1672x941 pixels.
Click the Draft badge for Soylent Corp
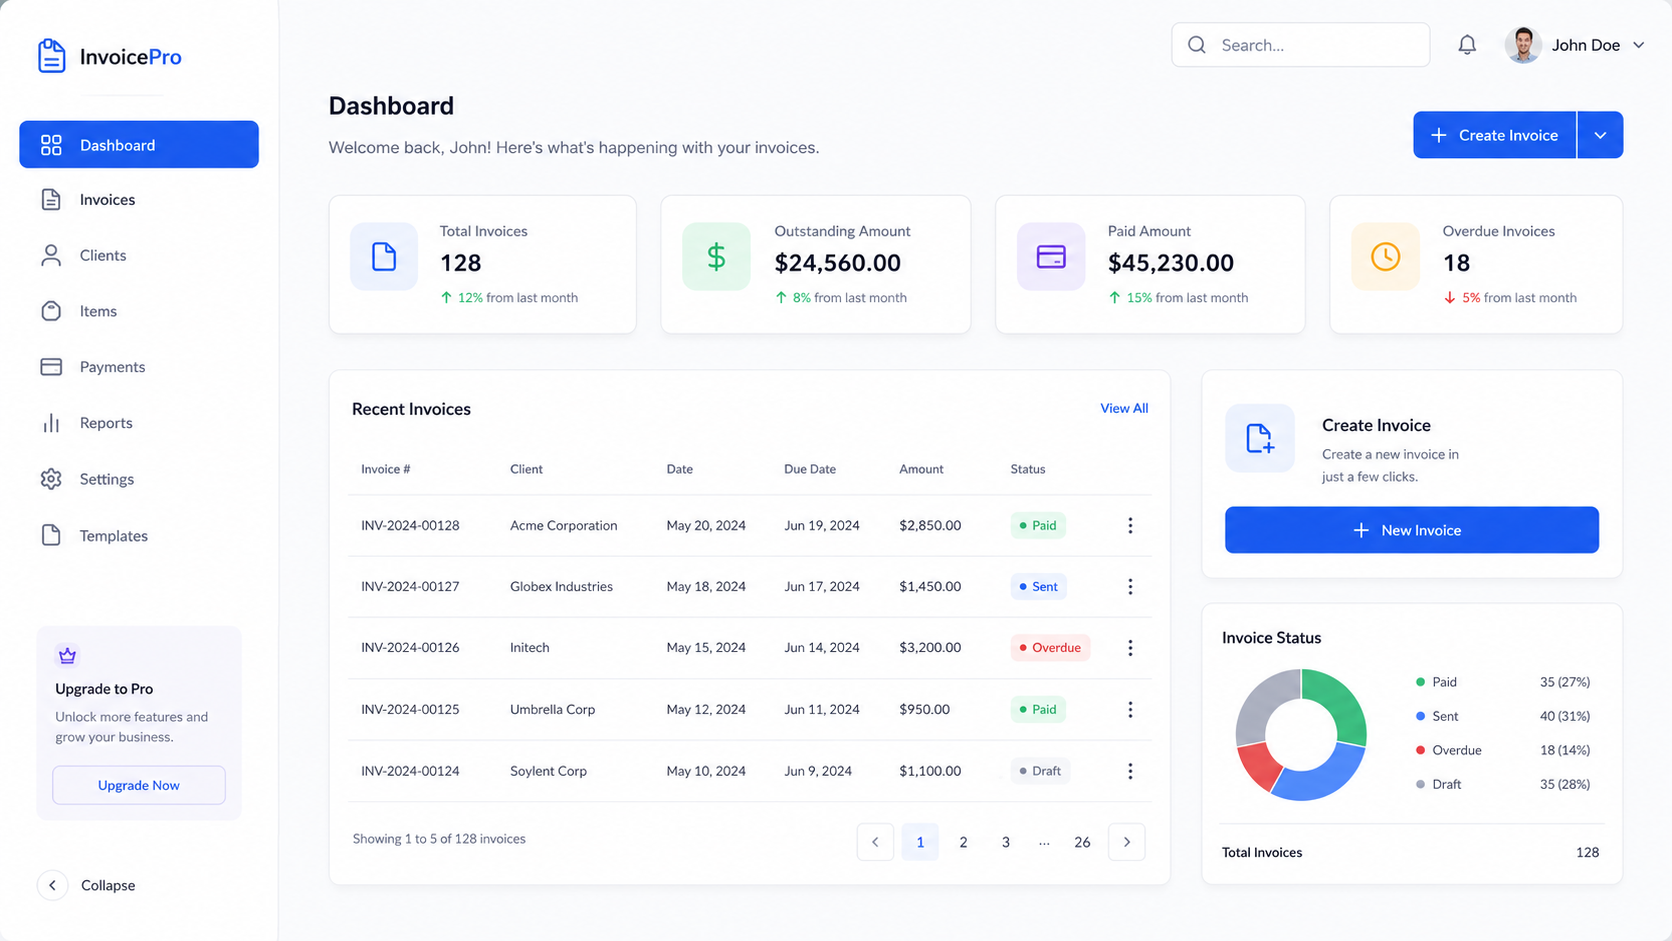pyautogui.click(x=1040, y=771)
